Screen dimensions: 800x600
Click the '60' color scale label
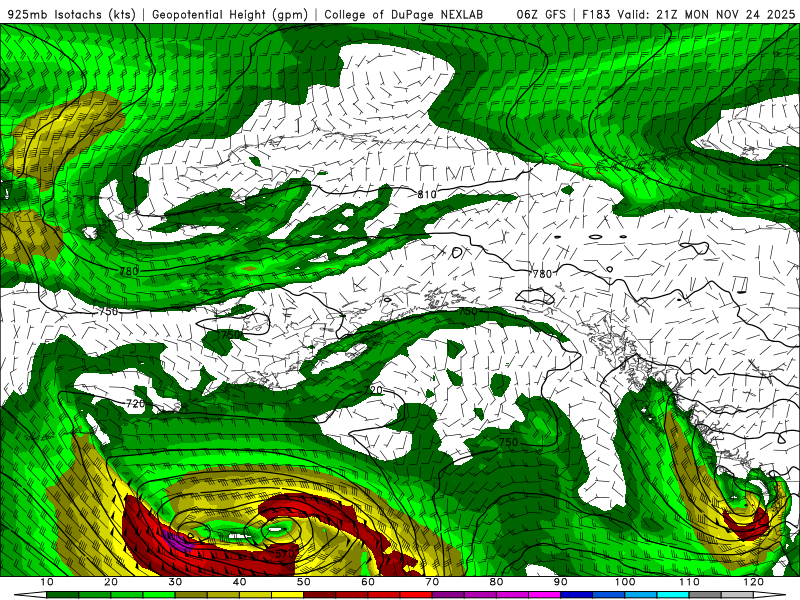[x=368, y=582]
